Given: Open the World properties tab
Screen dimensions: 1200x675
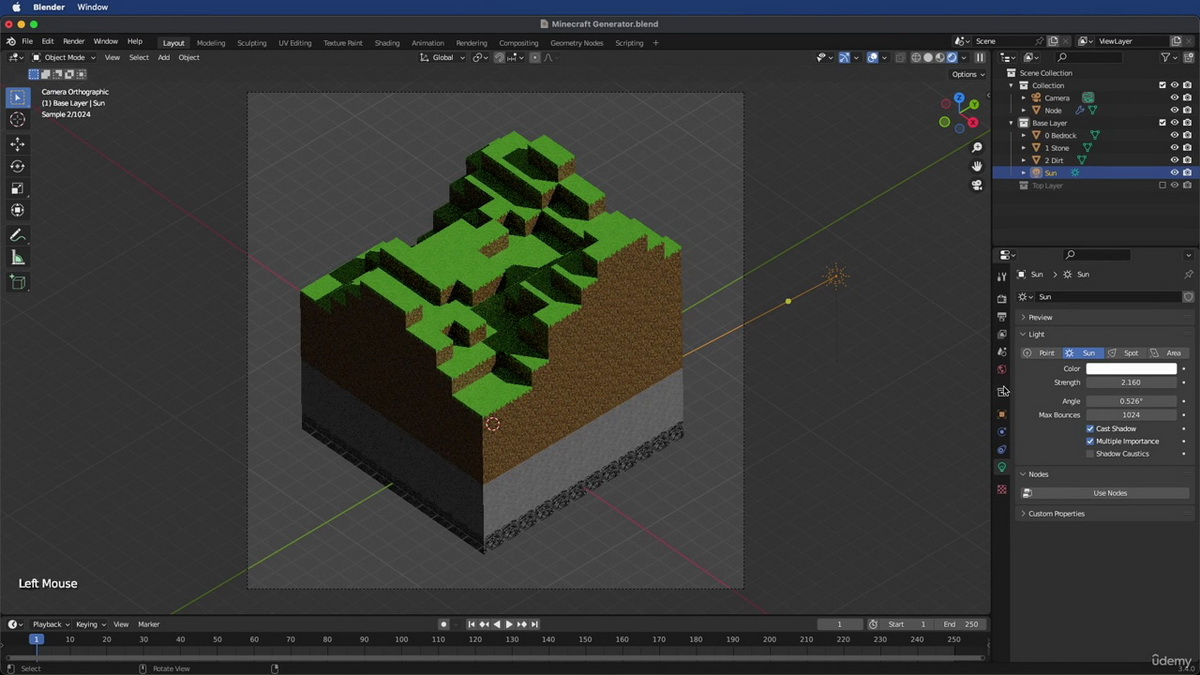Looking at the screenshot, I should (1002, 370).
